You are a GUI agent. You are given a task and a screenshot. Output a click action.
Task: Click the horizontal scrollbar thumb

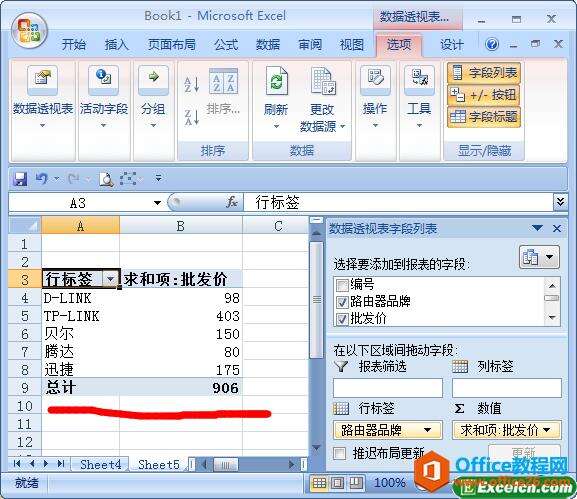point(225,465)
